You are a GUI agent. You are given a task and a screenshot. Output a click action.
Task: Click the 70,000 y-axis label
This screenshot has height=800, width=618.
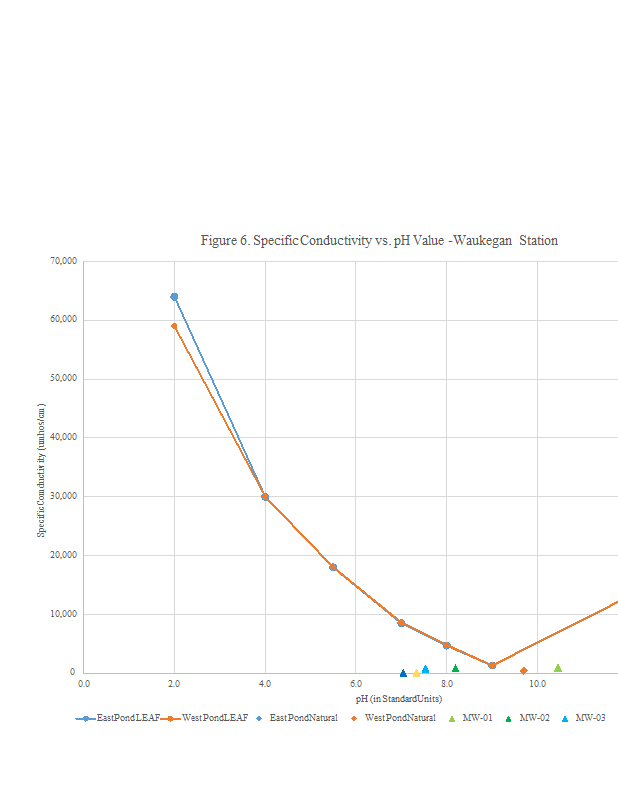coord(62,261)
